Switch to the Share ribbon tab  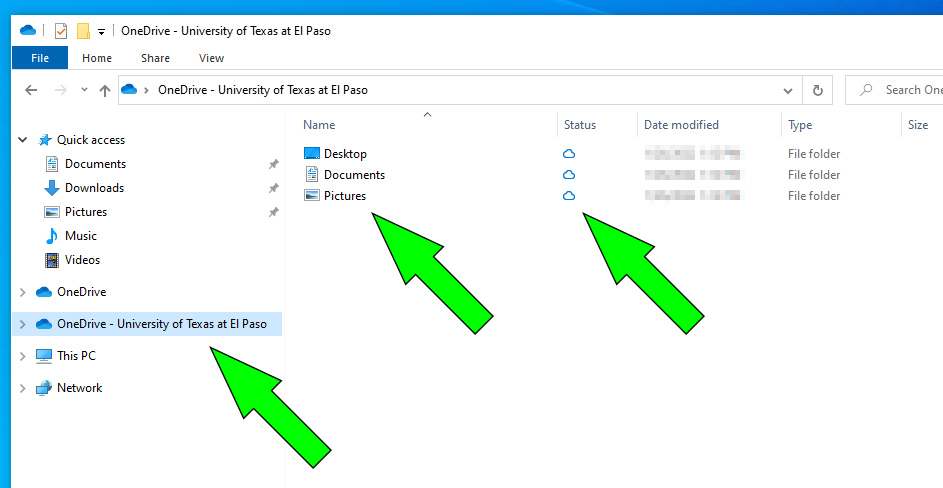[x=155, y=58]
